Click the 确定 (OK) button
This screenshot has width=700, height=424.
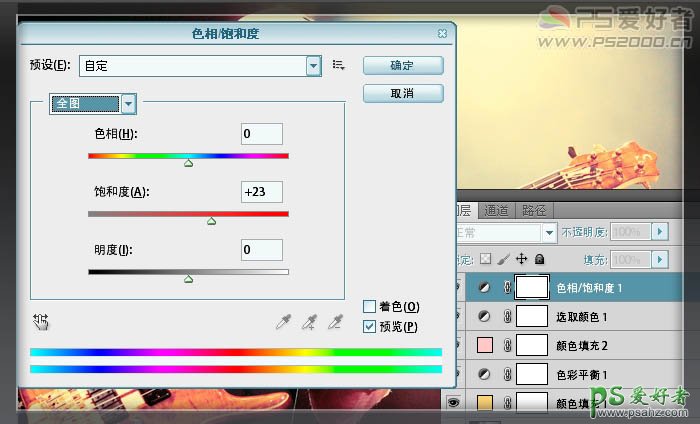[402, 65]
